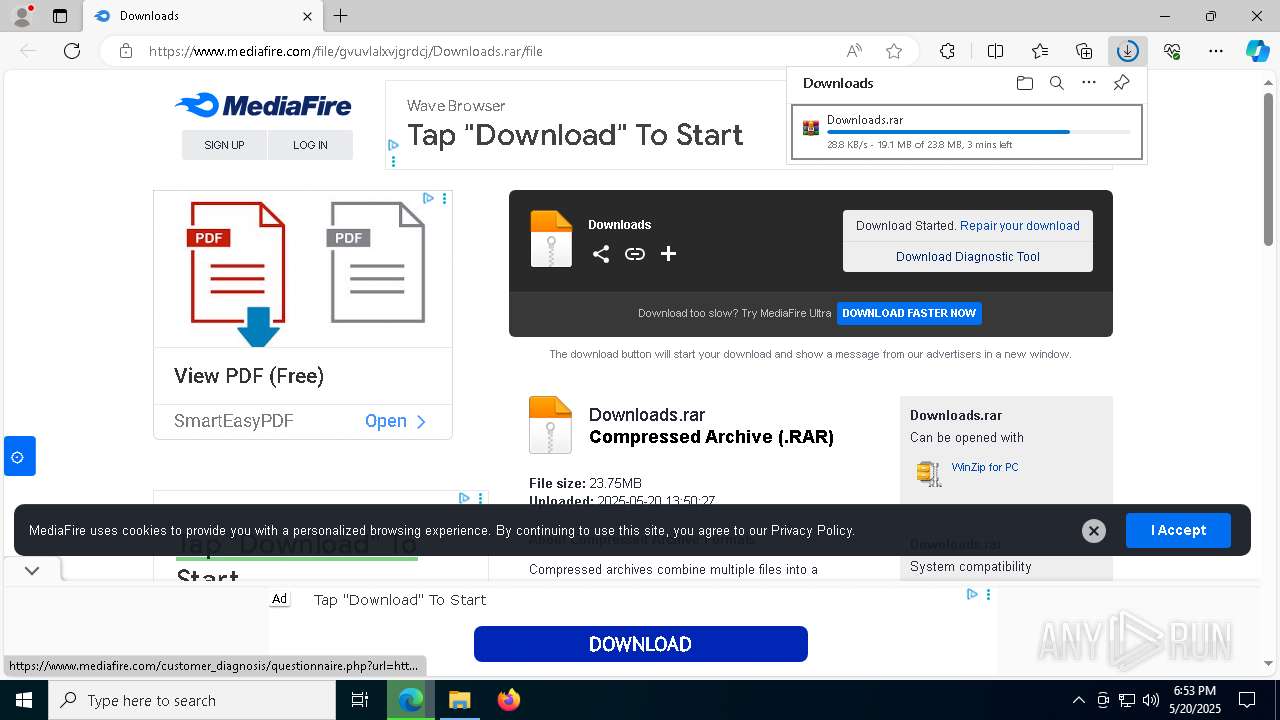Click the blue privacy settings side icon
This screenshot has height=720, width=1280.
pos(20,456)
